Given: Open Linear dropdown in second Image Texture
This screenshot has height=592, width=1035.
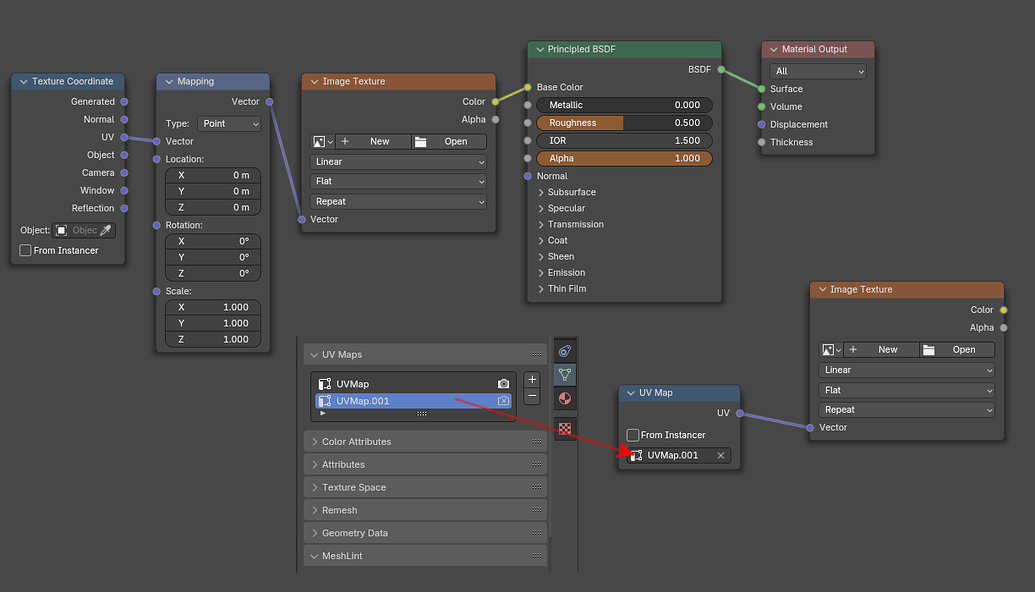Looking at the screenshot, I should tap(906, 370).
